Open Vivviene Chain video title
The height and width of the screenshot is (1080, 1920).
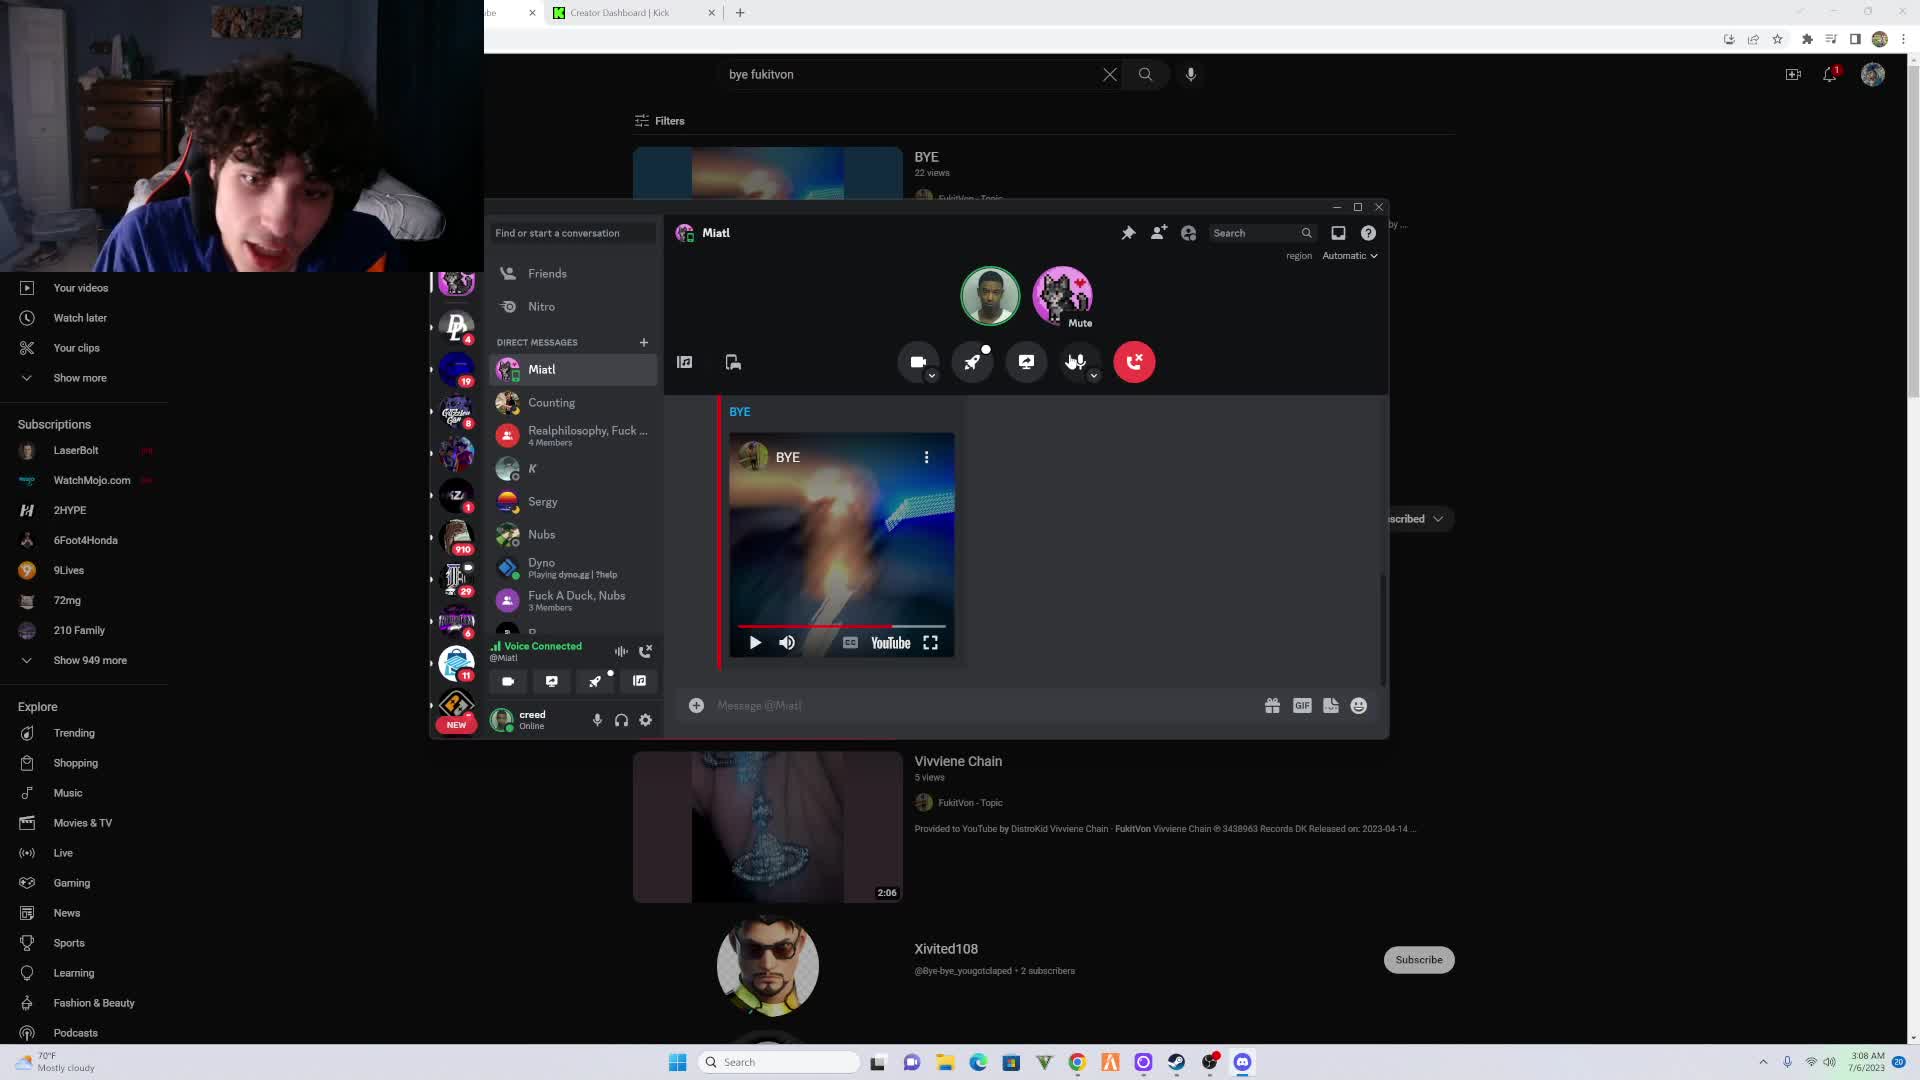click(x=958, y=762)
